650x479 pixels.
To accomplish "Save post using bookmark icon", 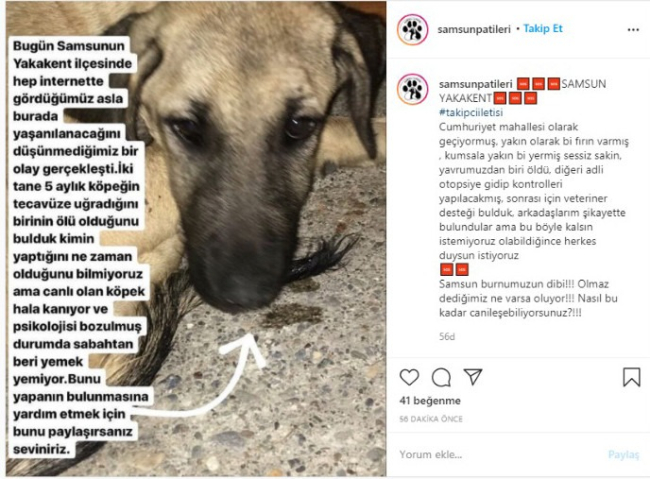I will click(x=631, y=377).
